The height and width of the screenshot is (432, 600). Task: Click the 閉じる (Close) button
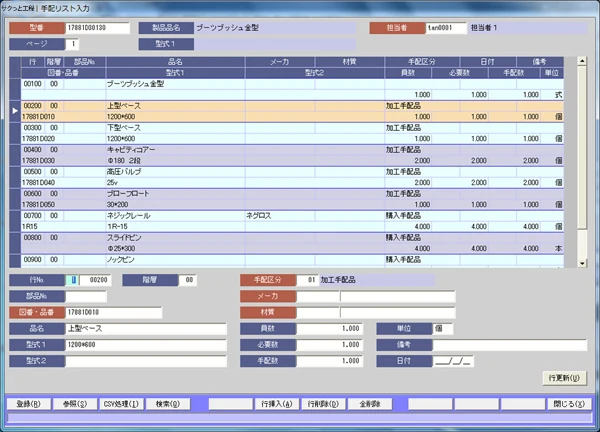[568, 404]
